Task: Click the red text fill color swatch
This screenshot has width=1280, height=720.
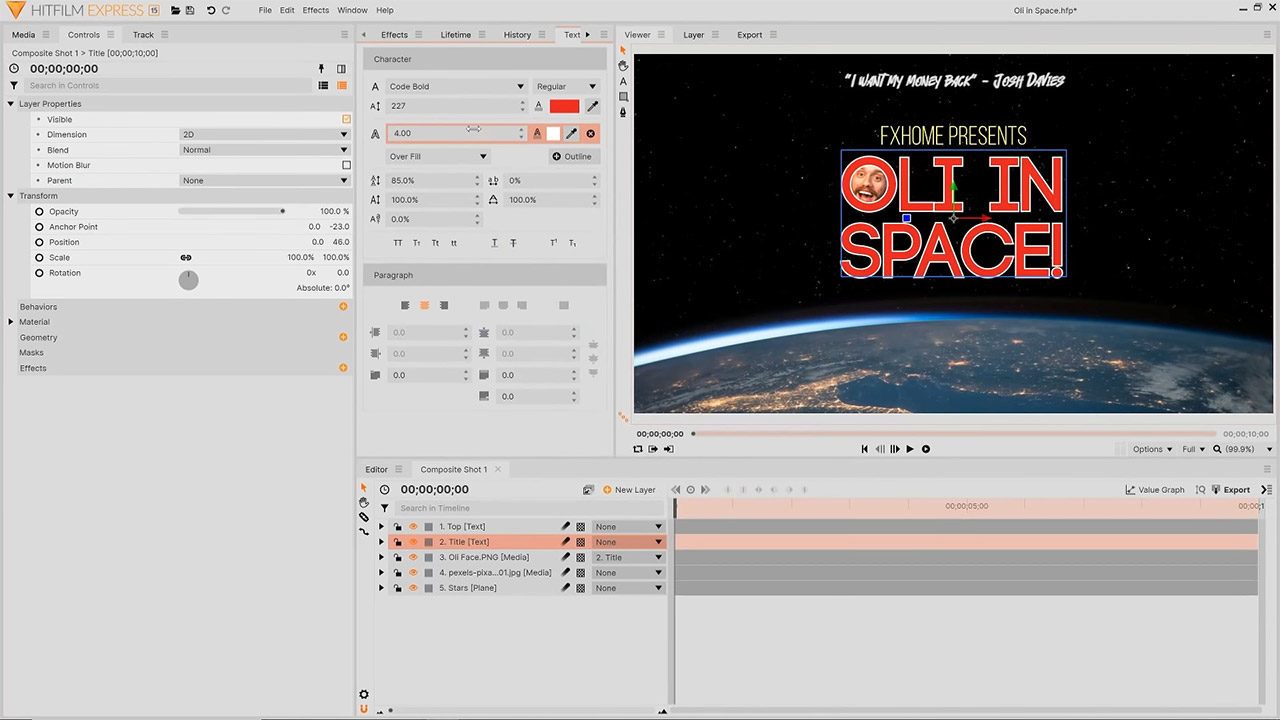Action: pyautogui.click(x=564, y=106)
